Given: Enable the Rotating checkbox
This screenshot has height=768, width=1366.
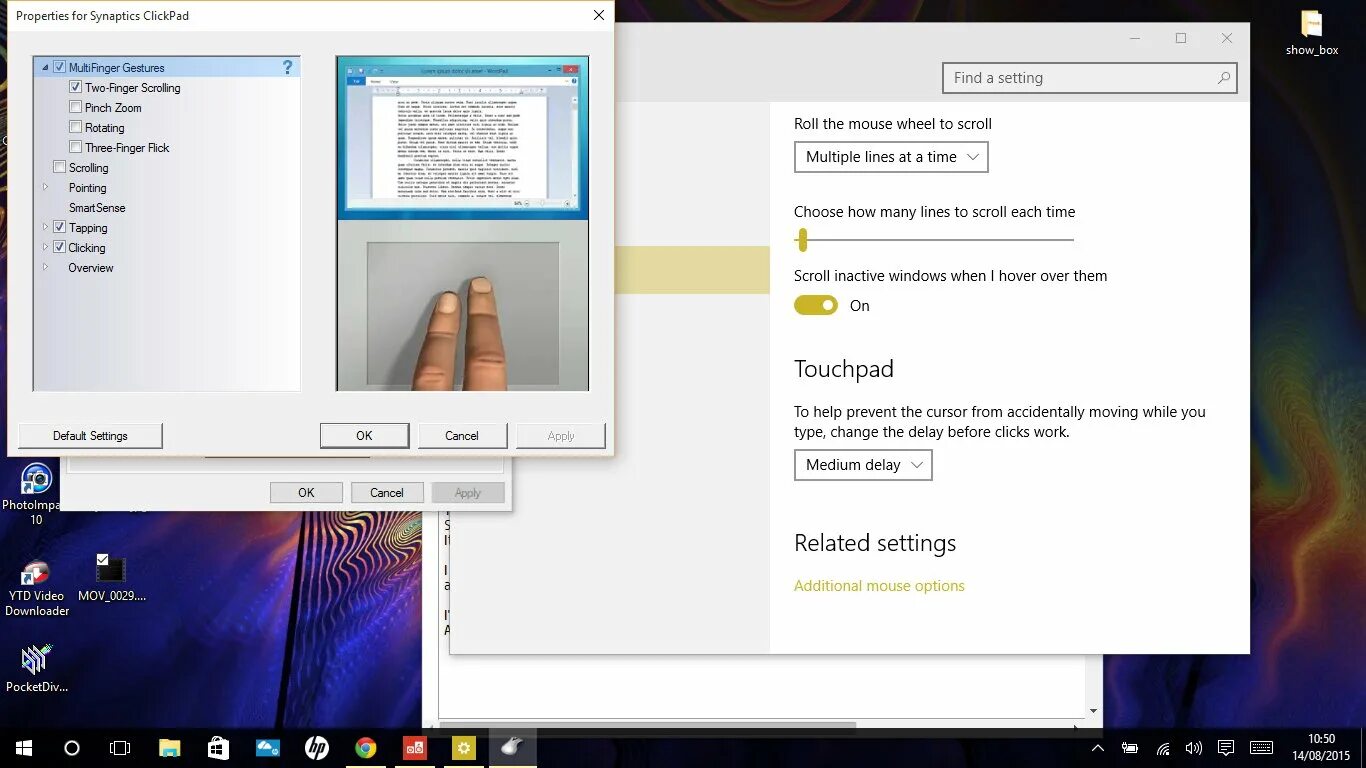Looking at the screenshot, I should tap(76, 127).
